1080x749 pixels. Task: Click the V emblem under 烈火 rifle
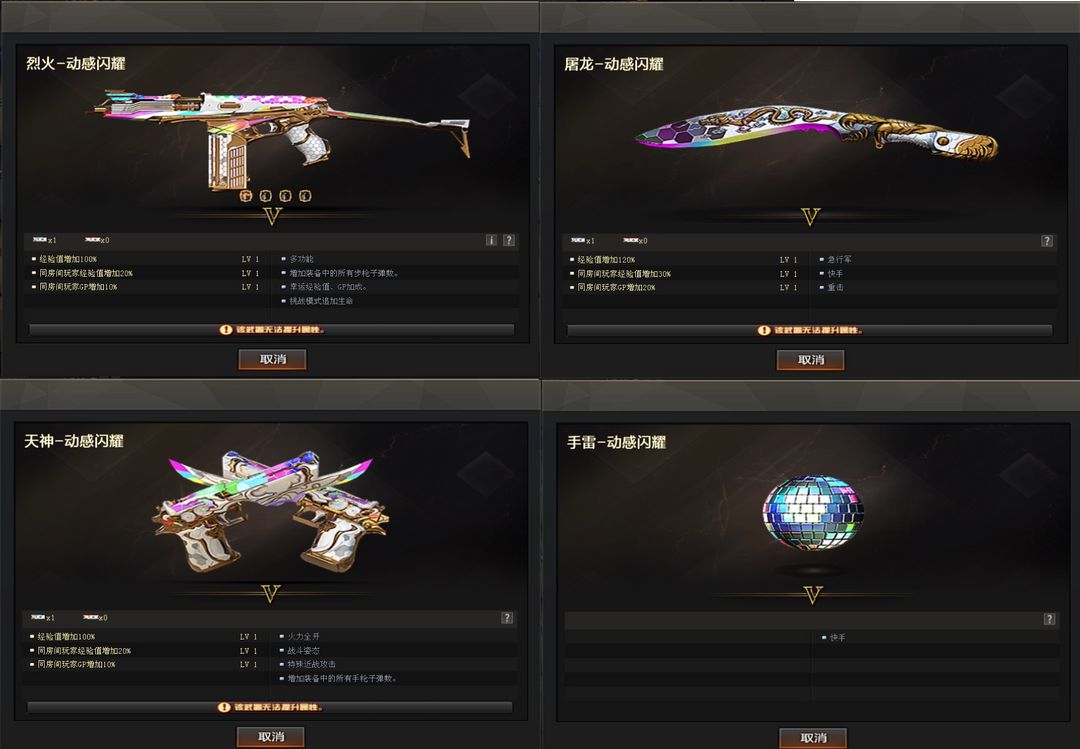[272, 216]
